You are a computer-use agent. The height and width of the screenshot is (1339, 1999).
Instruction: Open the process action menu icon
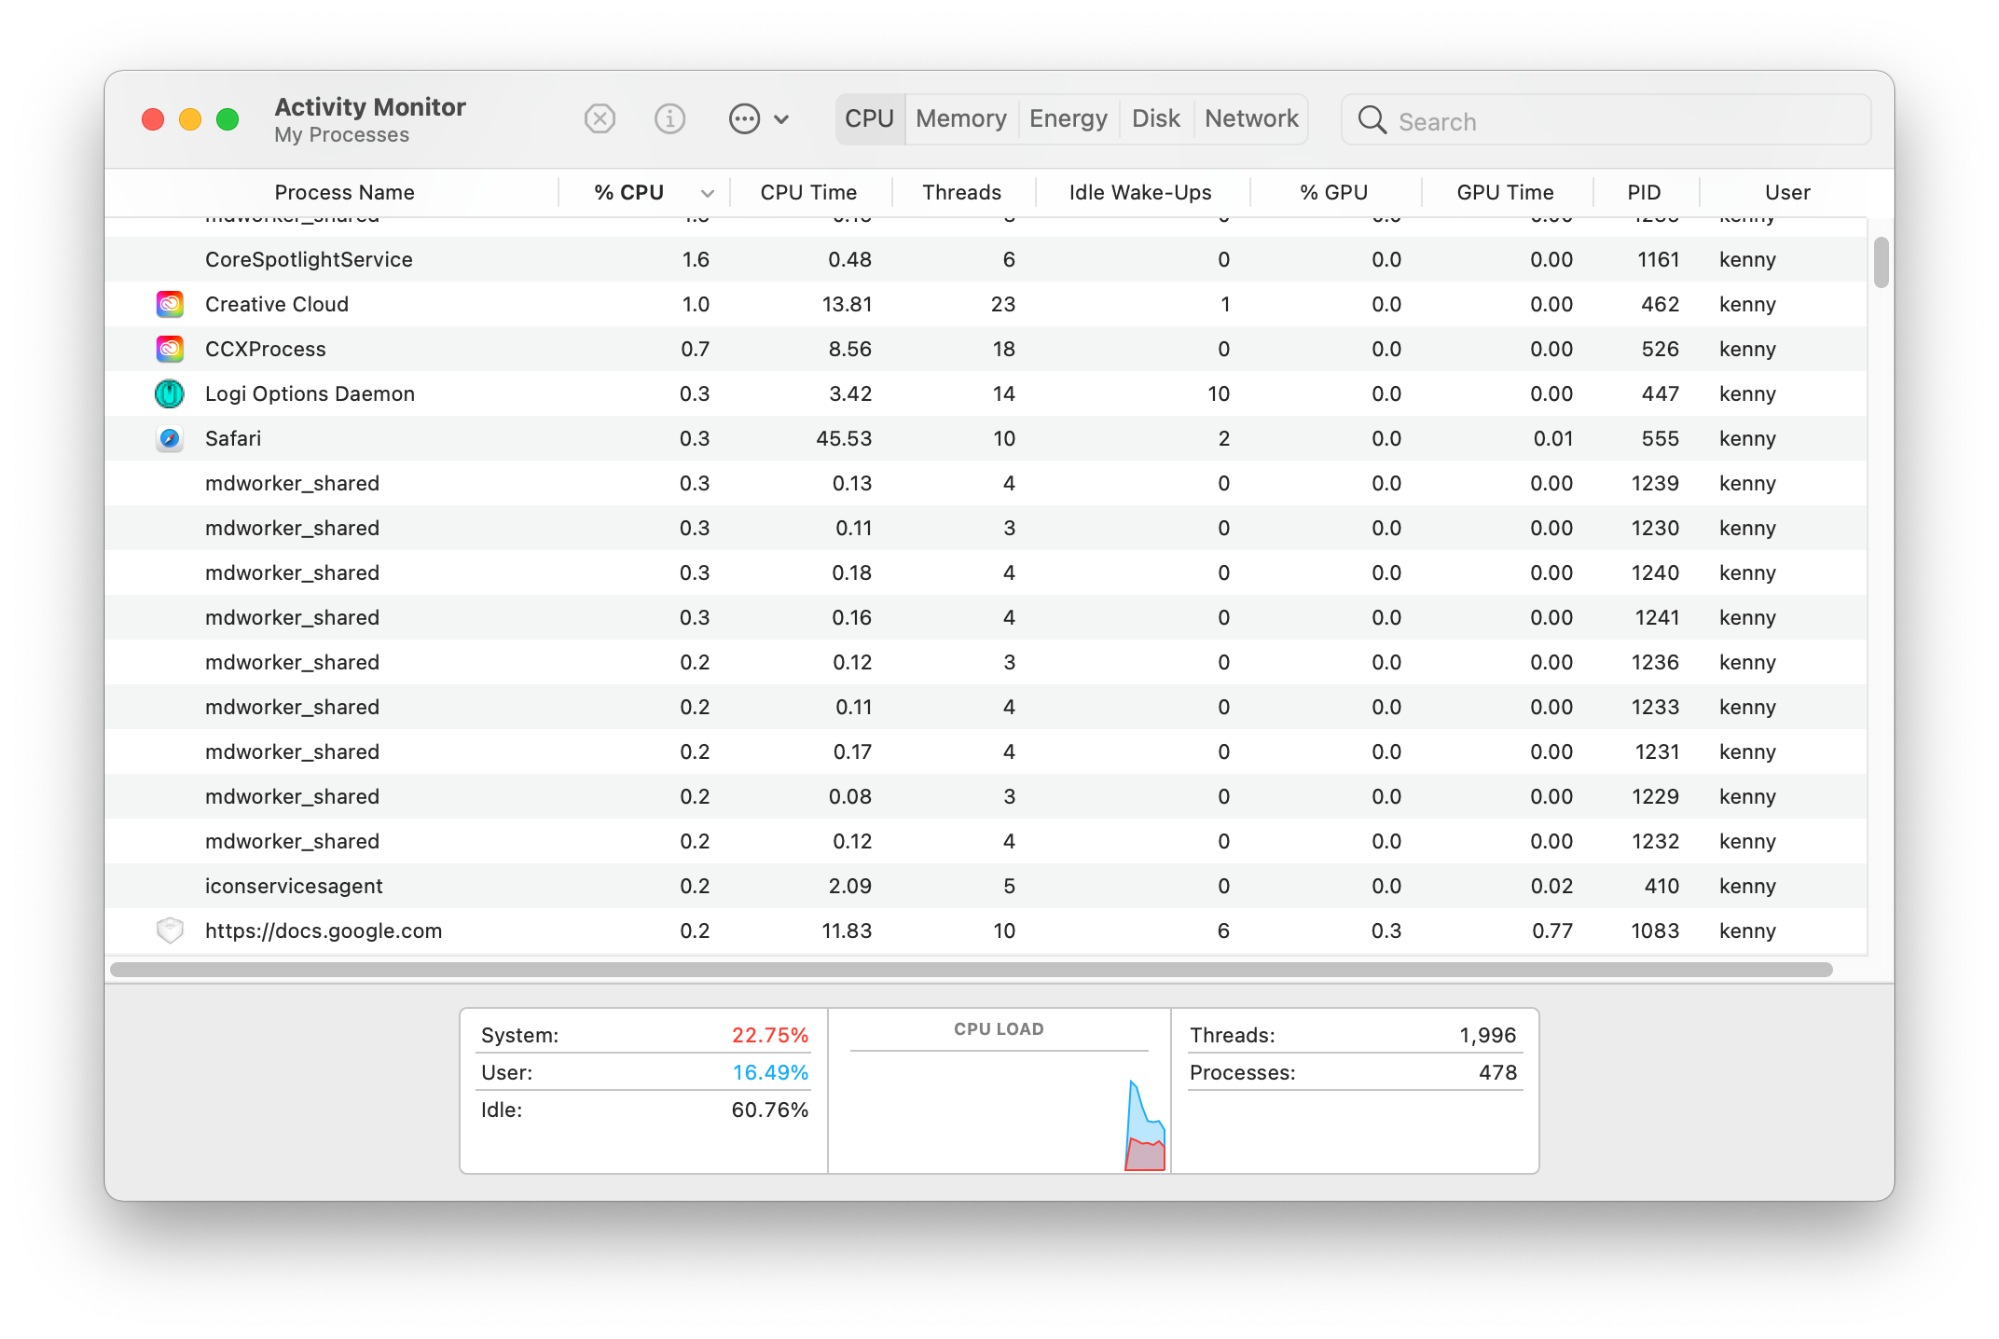[x=747, y=118]
